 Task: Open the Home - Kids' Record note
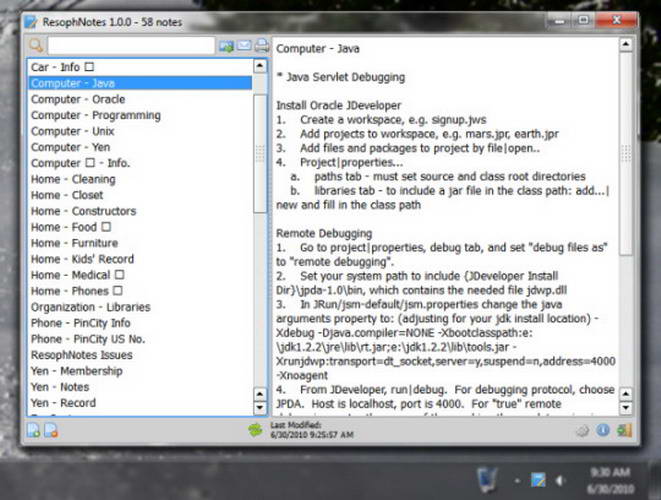point(140,259)
